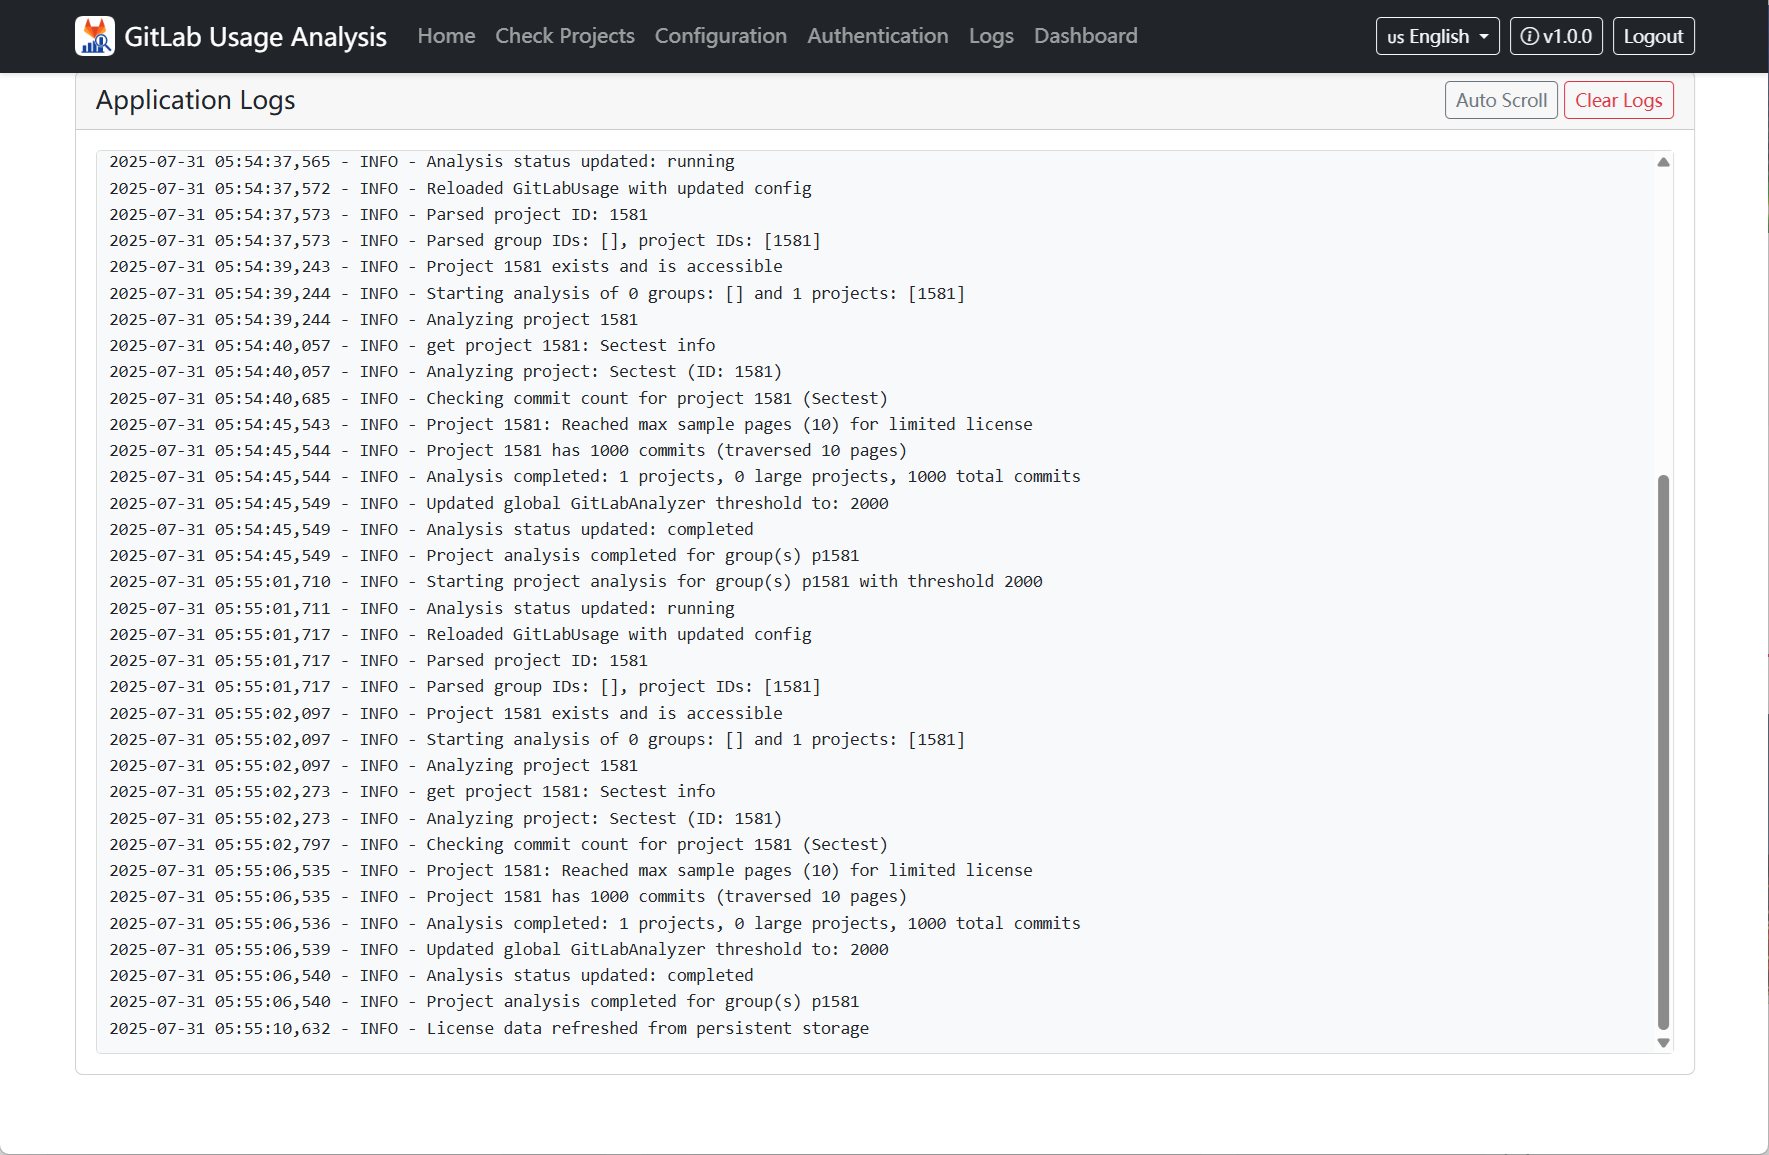Click the 05:54:37,573 'Parsed project ID: 1581' line
This screenshot has width=1769, height=1155.
click(378, 214)
